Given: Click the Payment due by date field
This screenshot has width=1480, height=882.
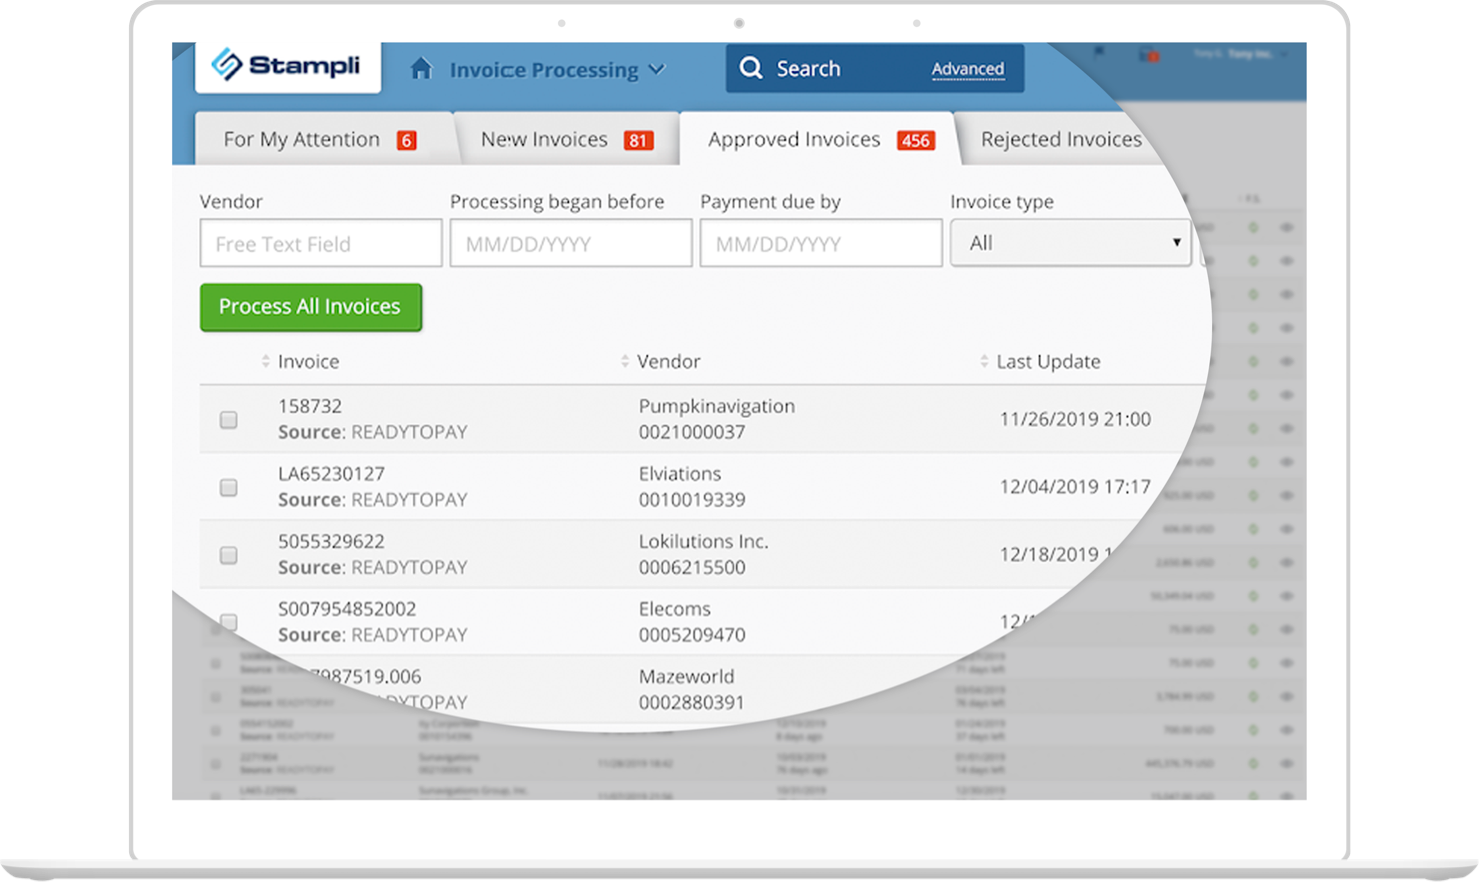Looking at the screenshot, I should pos(821,243).
